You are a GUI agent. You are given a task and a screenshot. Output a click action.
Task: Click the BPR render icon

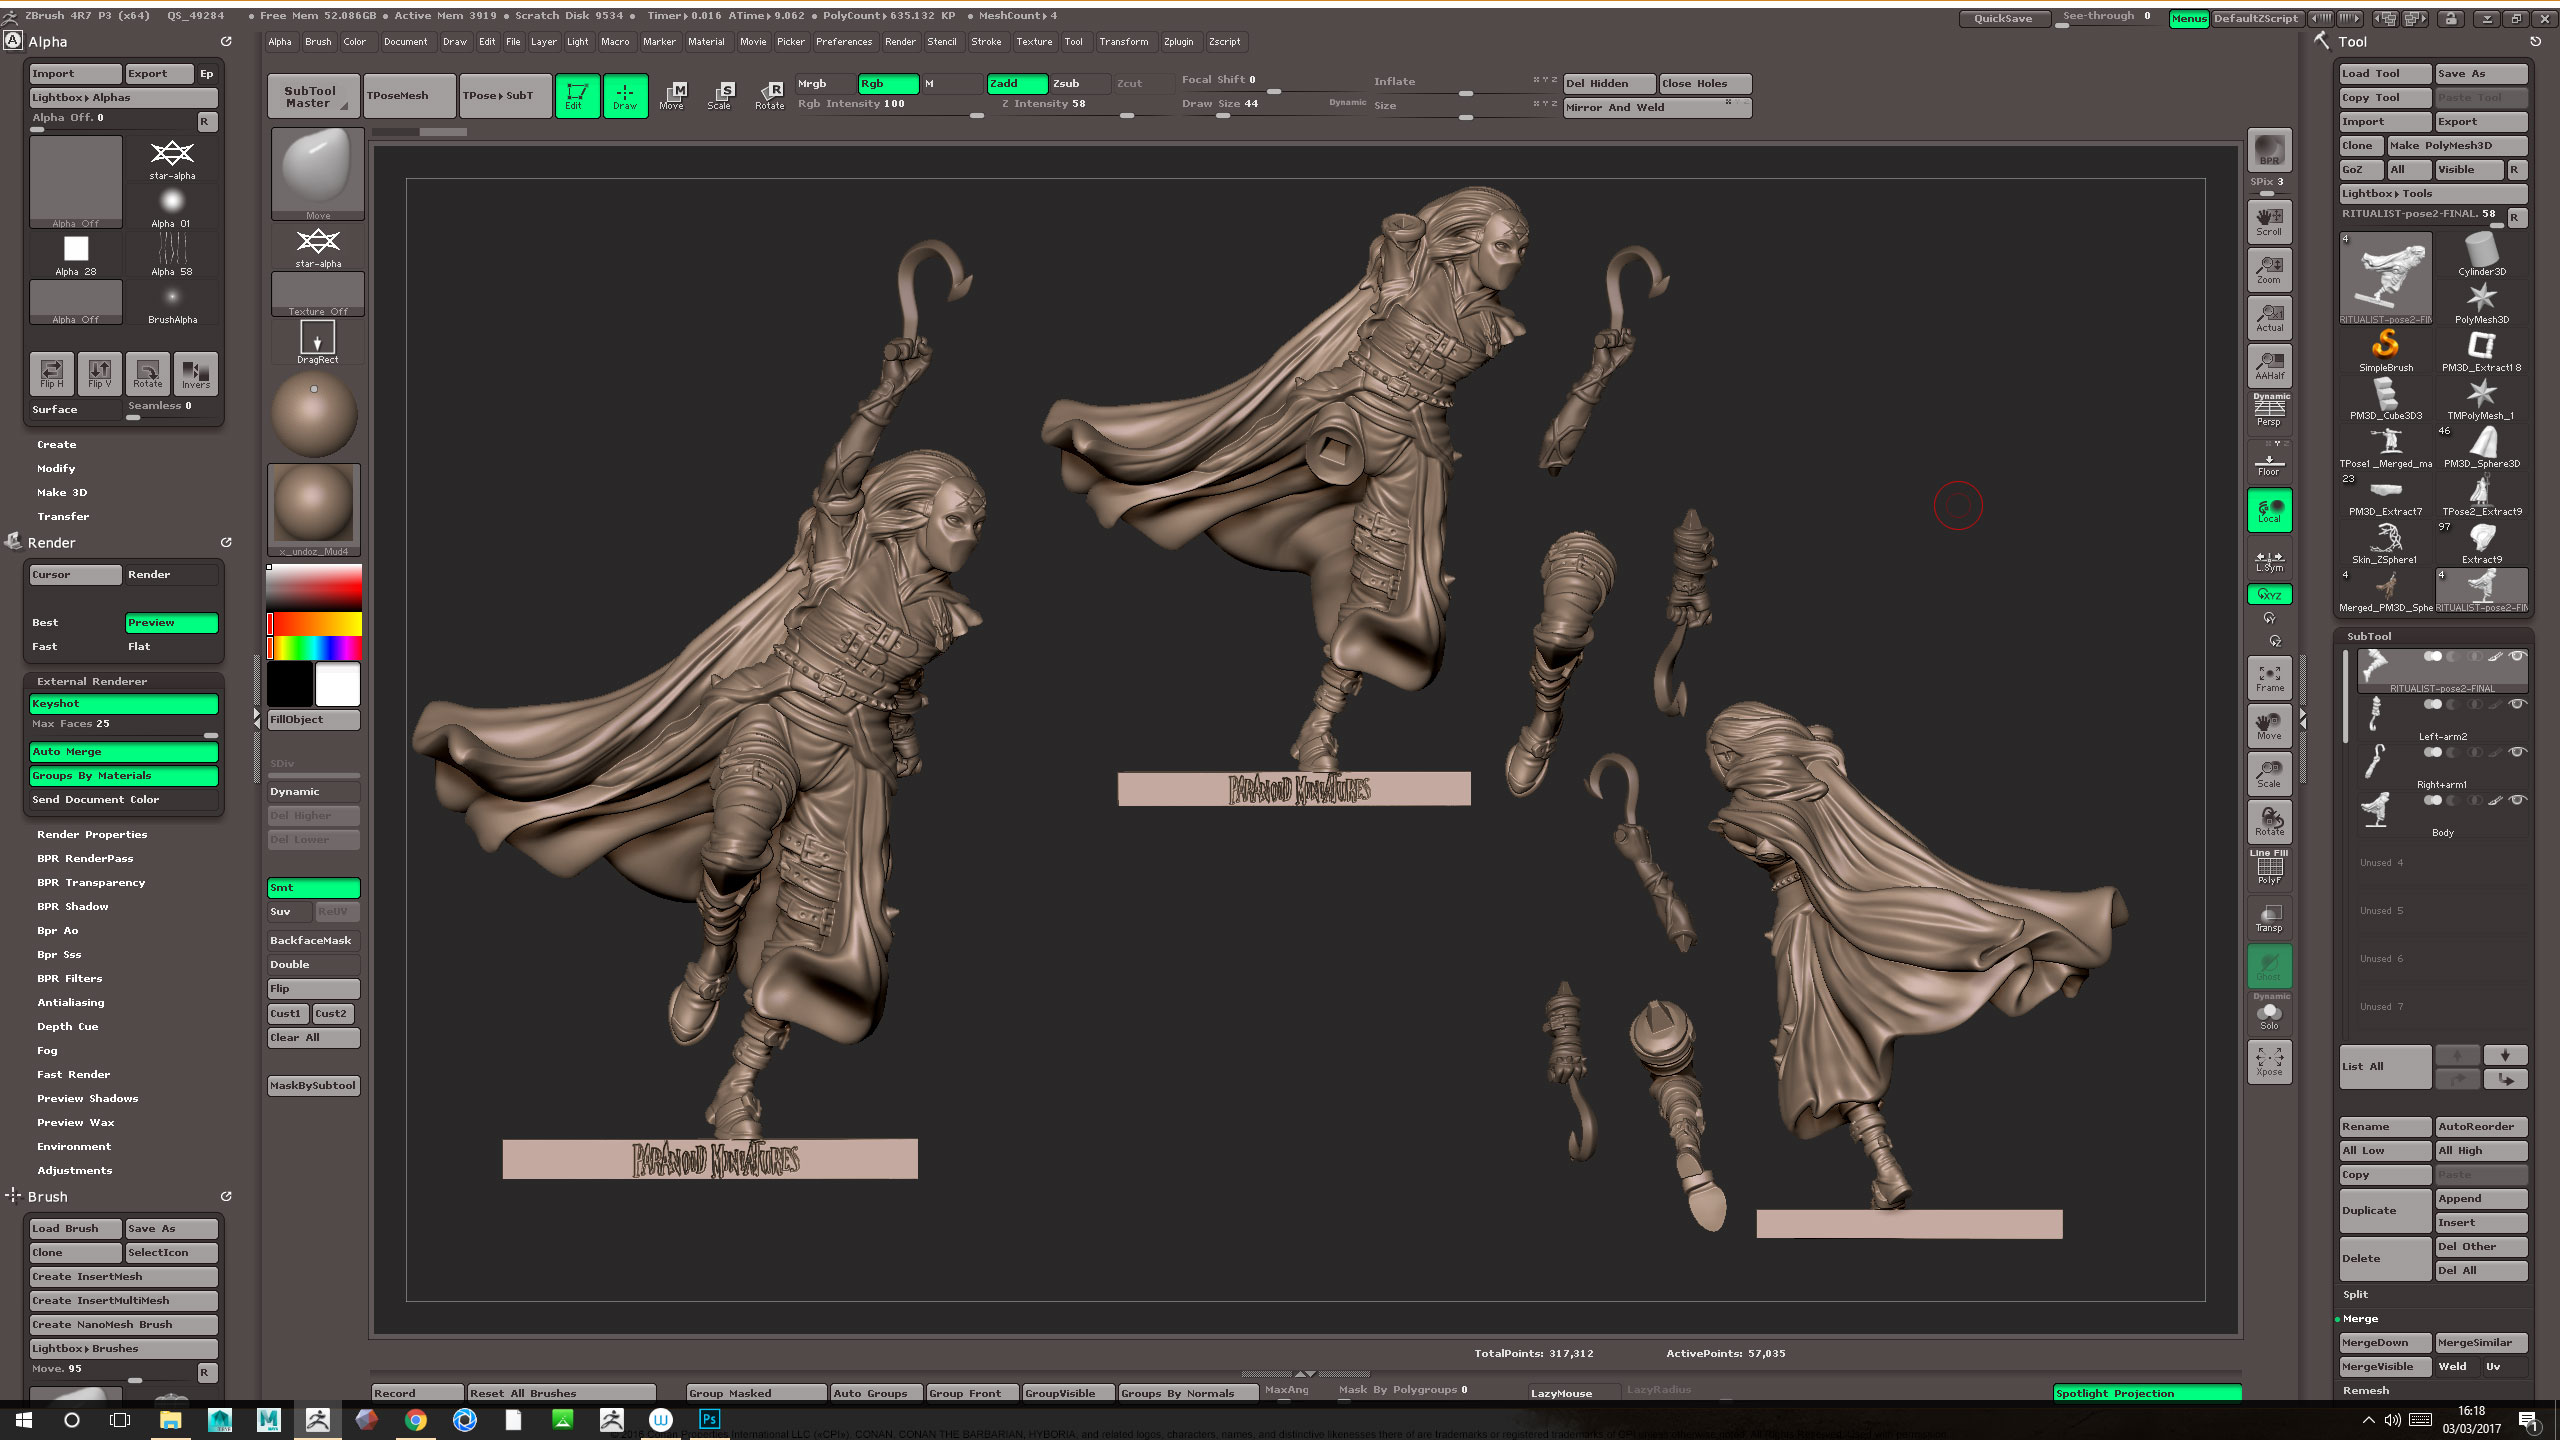[x=2269, y=150]
